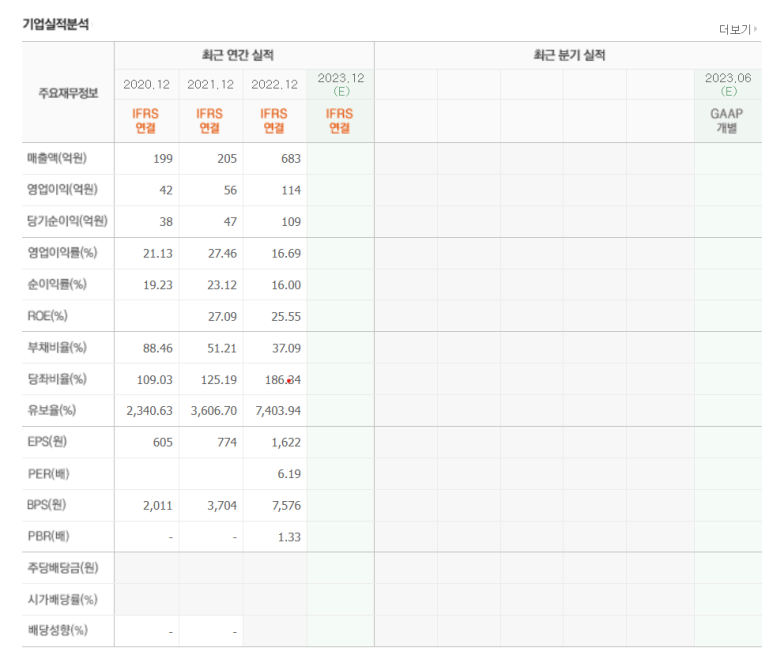The image size is (773, 648).
Task: Select the 2023.12 (E) column header
Action: tap(341, 85)
